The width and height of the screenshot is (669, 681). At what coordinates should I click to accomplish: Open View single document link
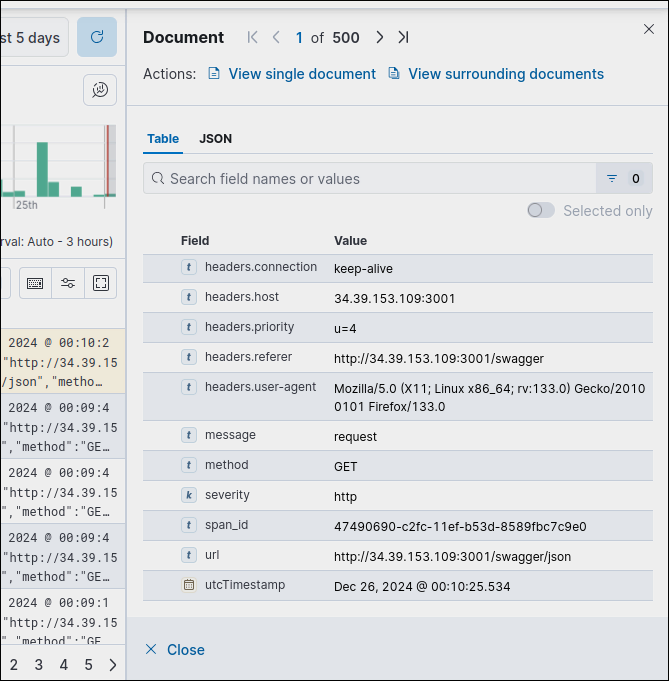coord(301,74)
